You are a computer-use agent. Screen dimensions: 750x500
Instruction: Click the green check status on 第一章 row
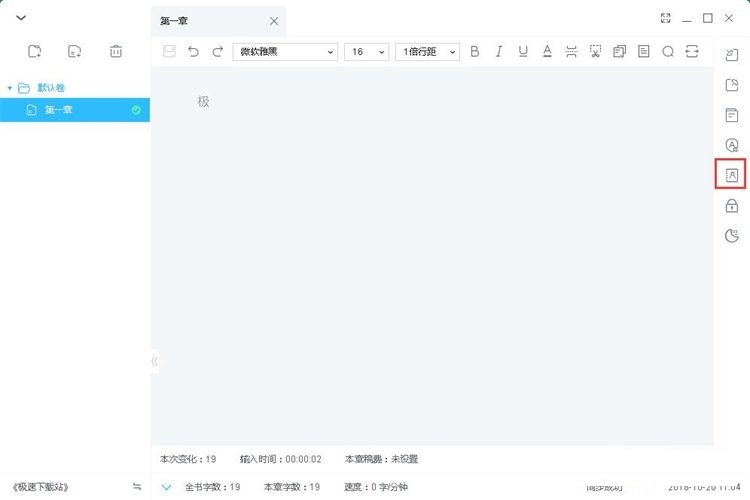[x=136, y=110]
